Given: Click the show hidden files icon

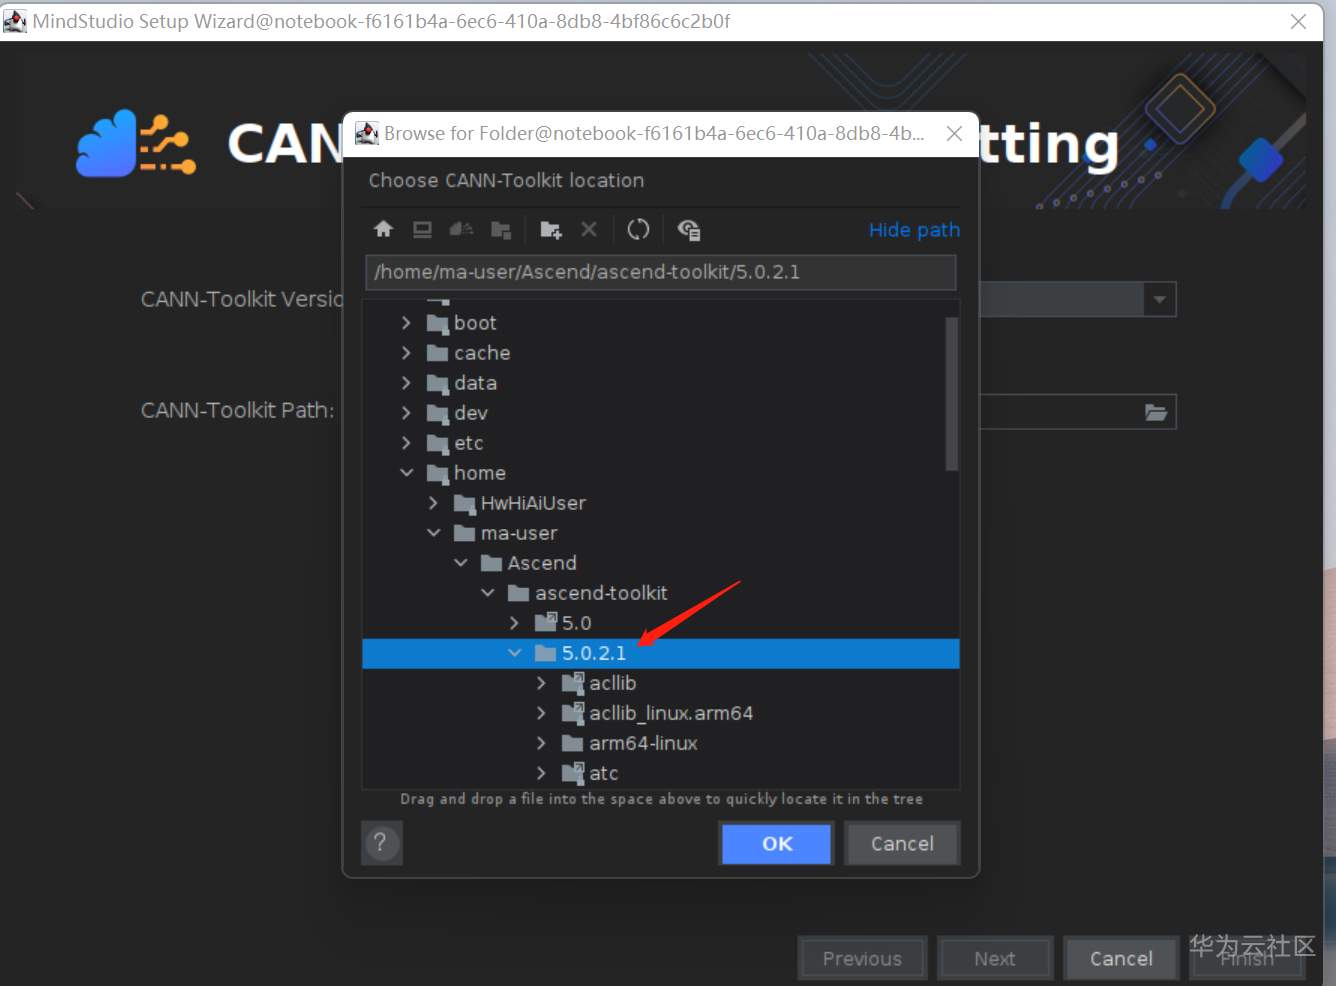Looking at the screenshot, I should click(x=688, y=230).
